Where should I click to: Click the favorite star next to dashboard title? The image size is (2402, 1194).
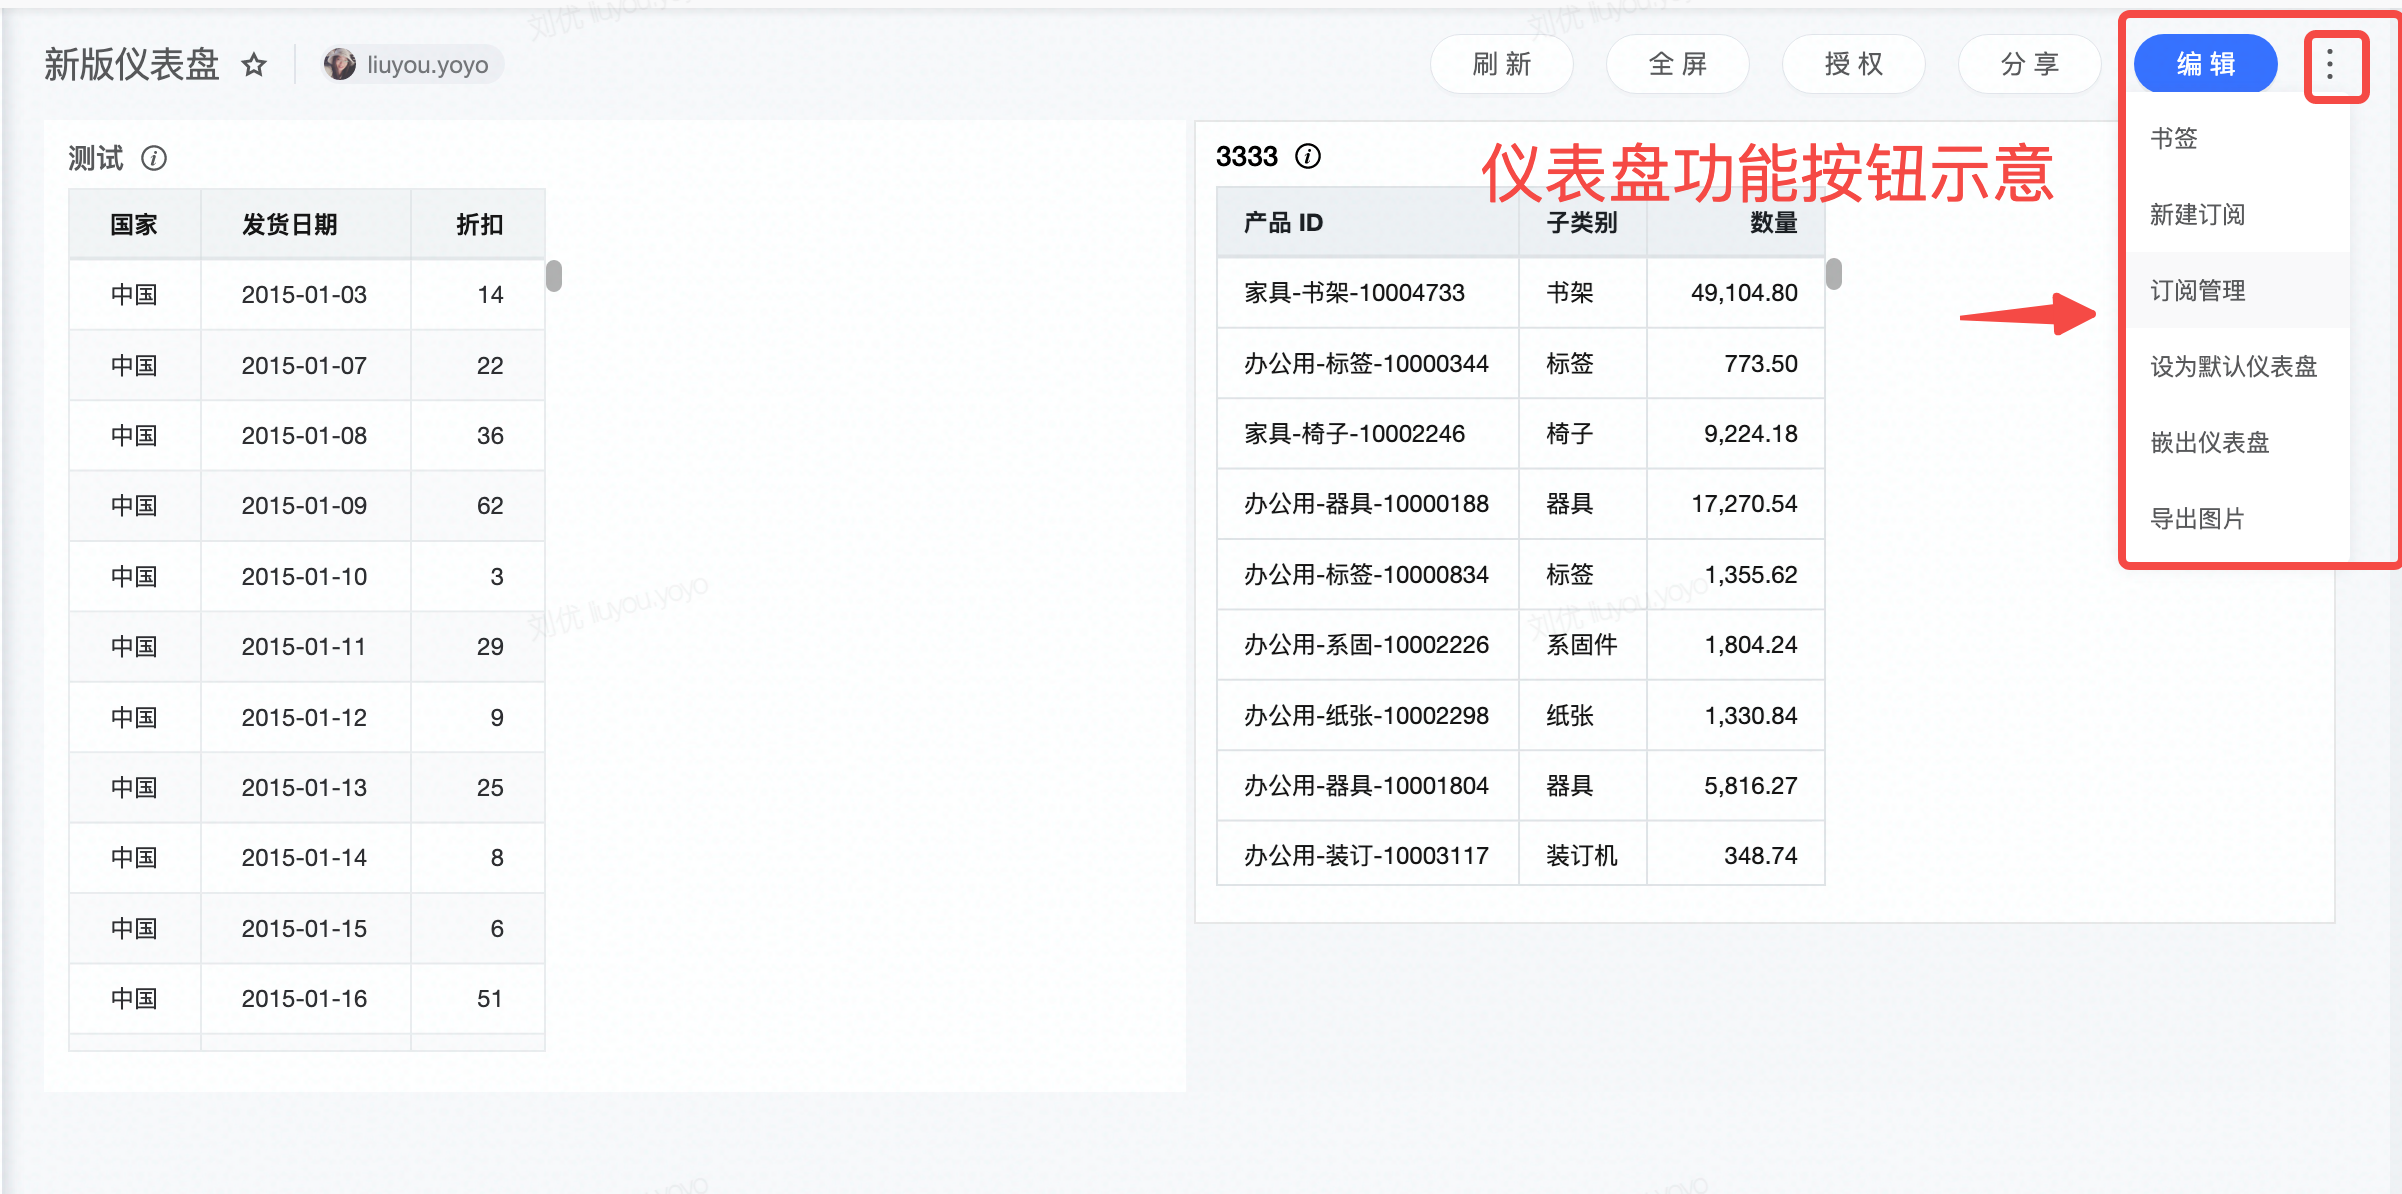(x=254, y=65)
